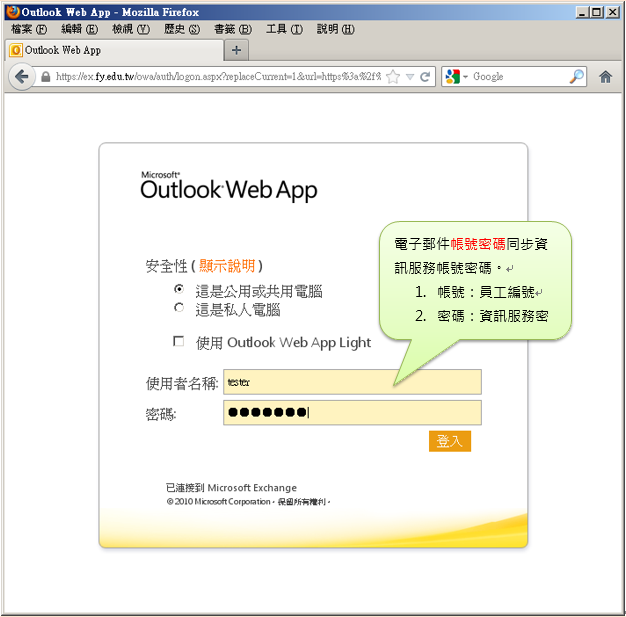Screen dimensions: 626x617
Task: Bookmark this page with the star icon
Action: point(393,77)
